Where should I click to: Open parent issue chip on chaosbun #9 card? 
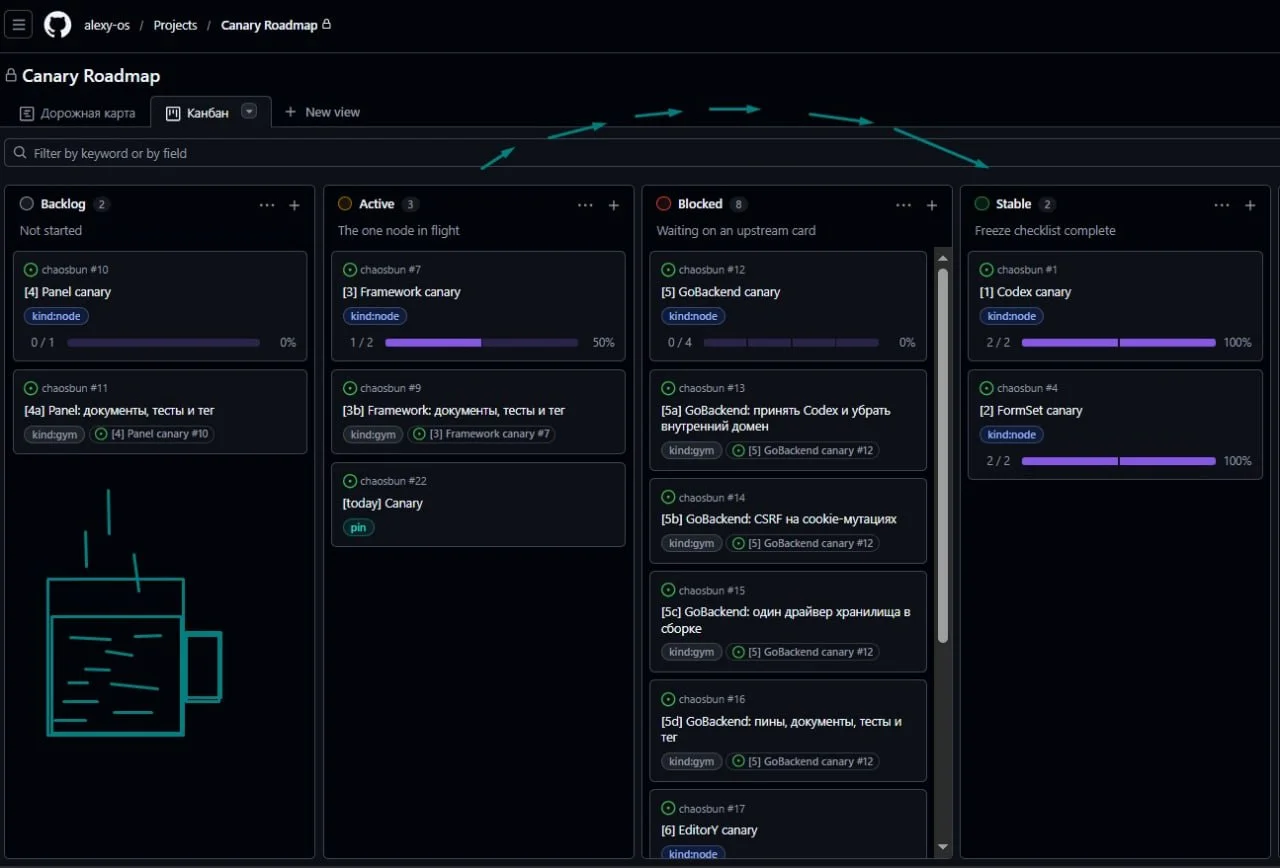click(481, 434)
